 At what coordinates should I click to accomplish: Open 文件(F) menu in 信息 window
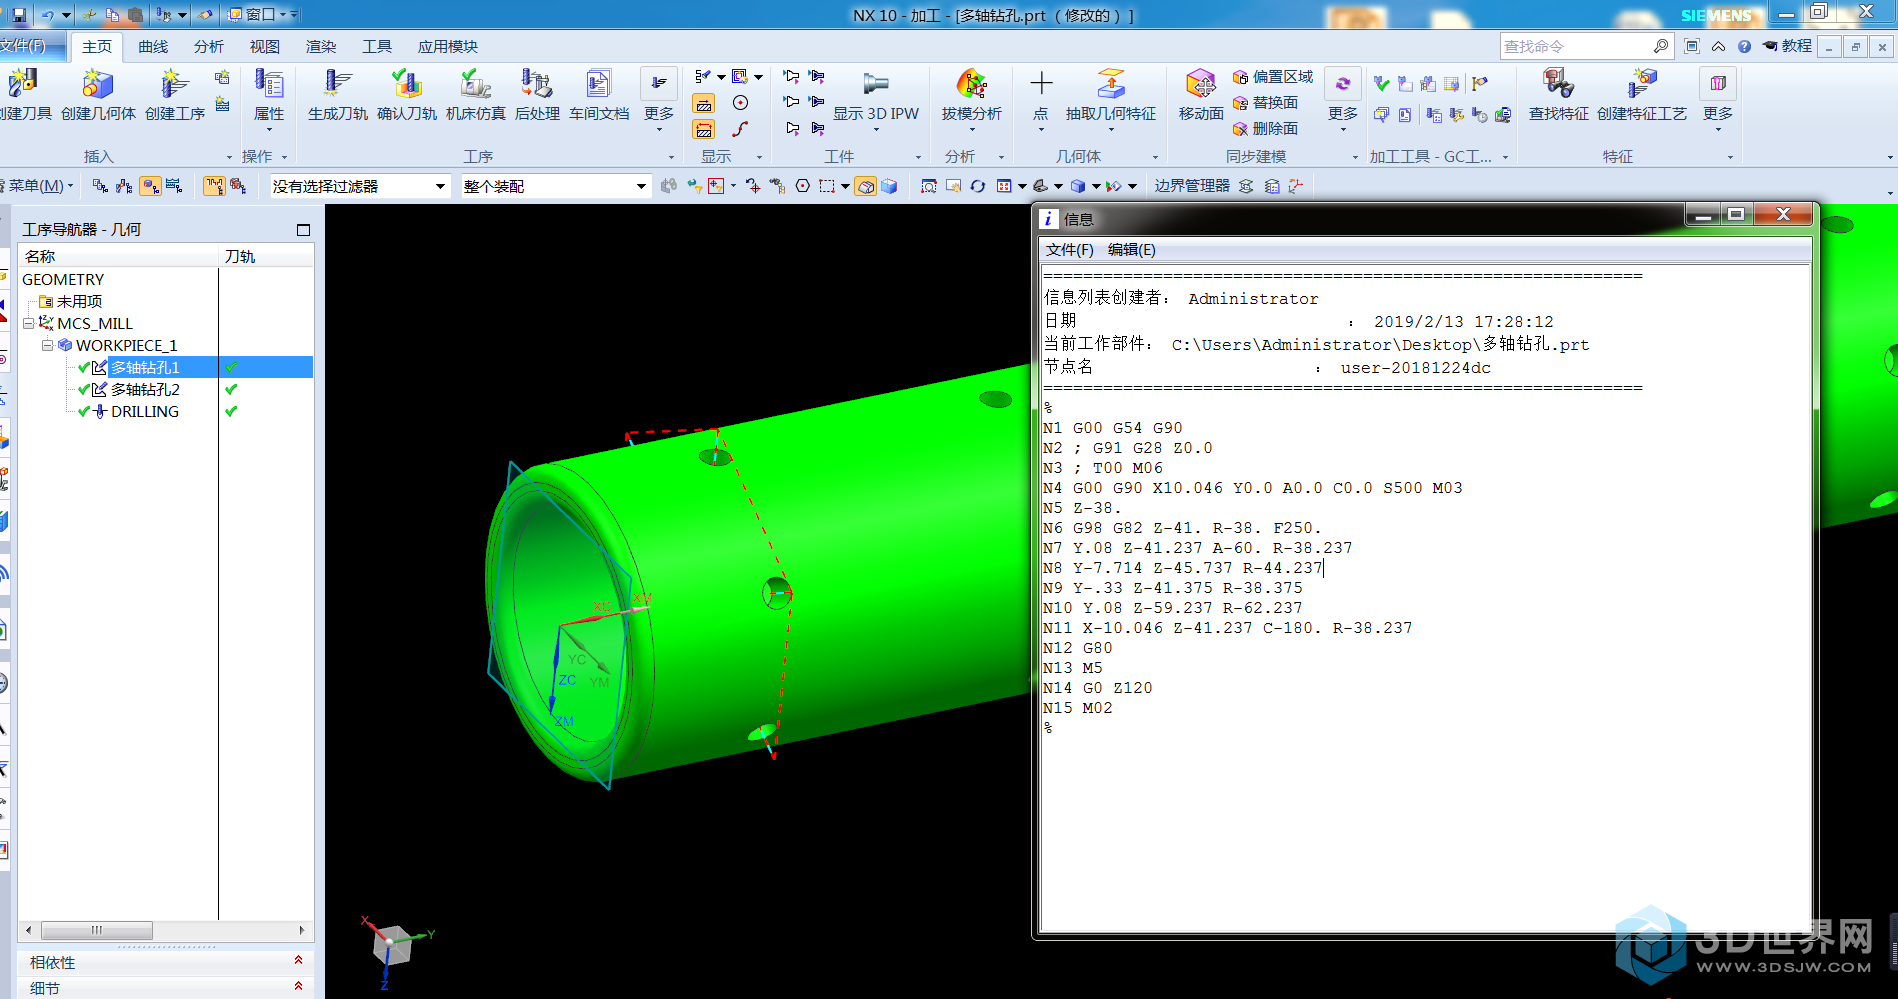(1069, 250)
